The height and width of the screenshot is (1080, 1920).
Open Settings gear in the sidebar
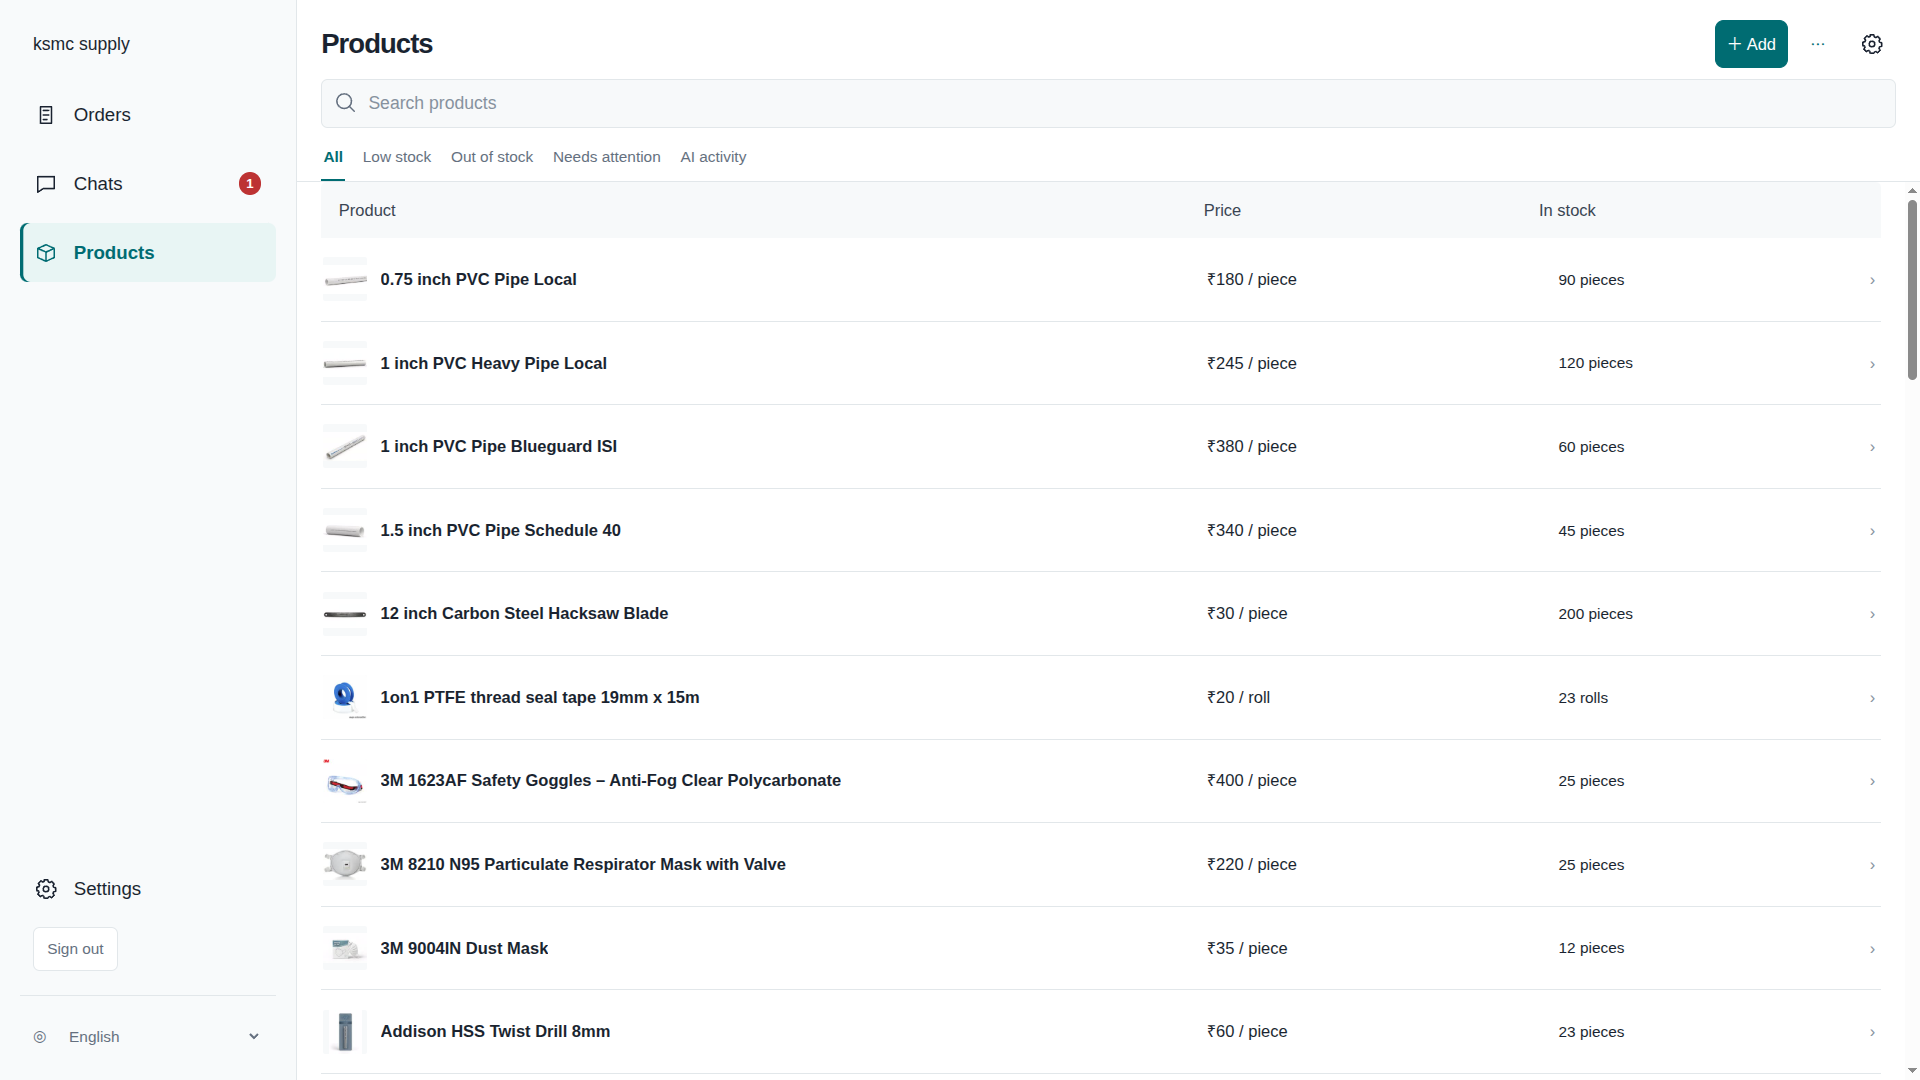tap(46, 889)
